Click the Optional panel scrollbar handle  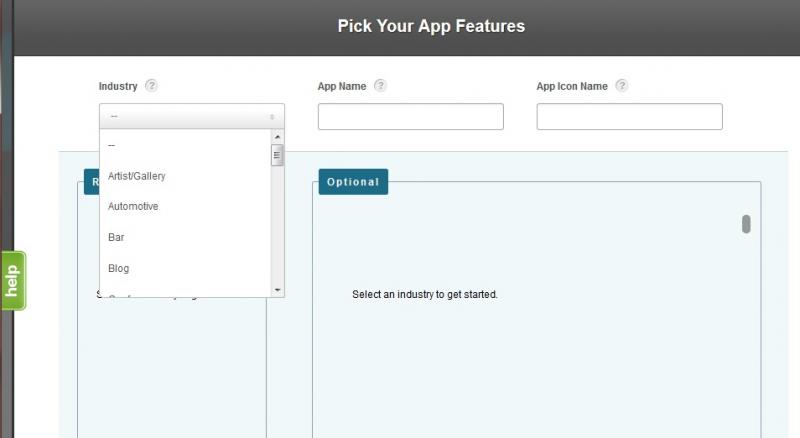[746, 224]
